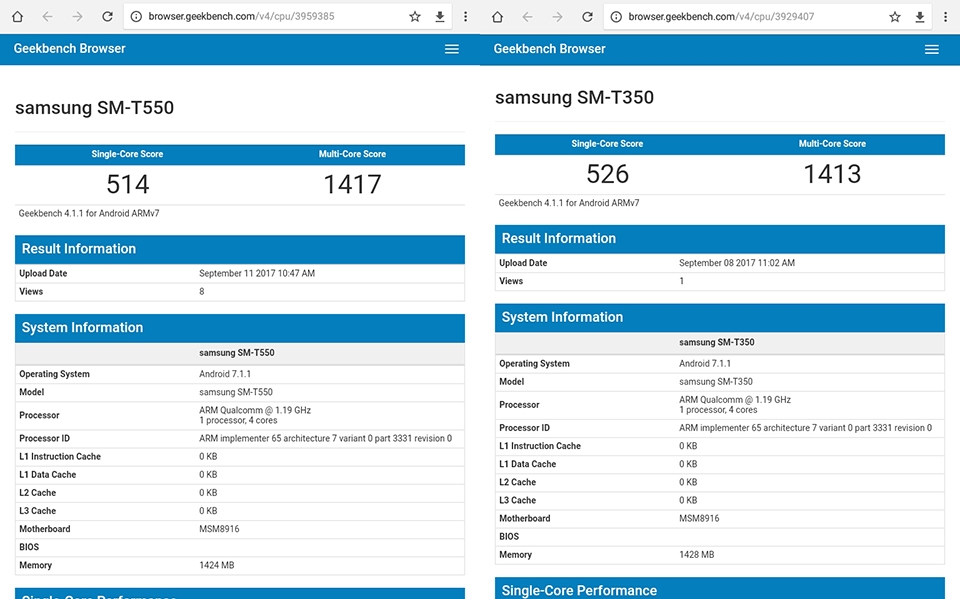The image size is (960, 599).
Task: Click Views value 8 on left page
Action: tap(201, 292)
